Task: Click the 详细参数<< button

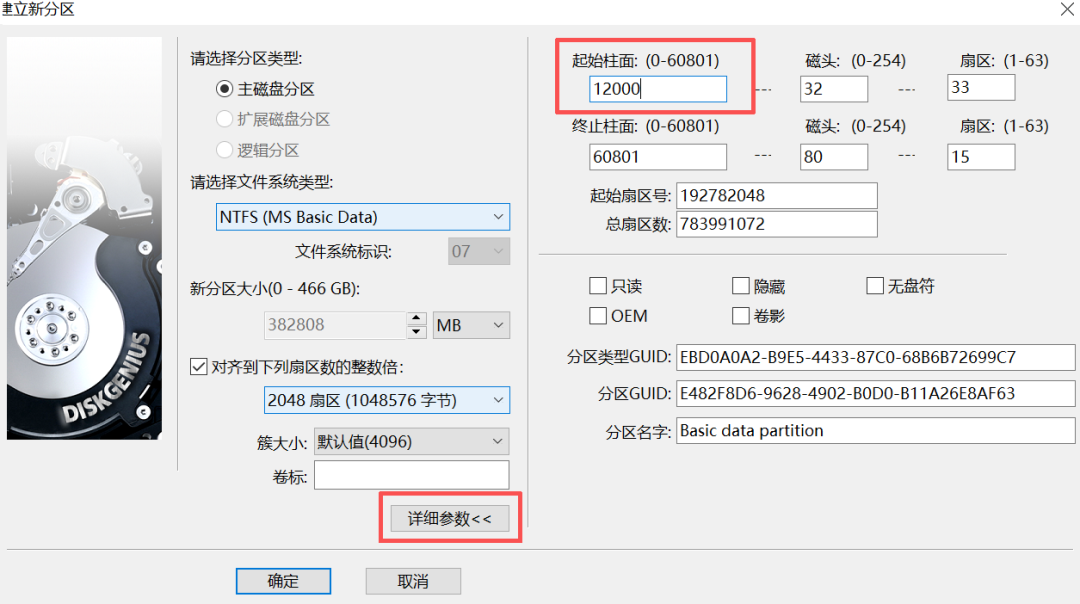Action: coord(450,518)
